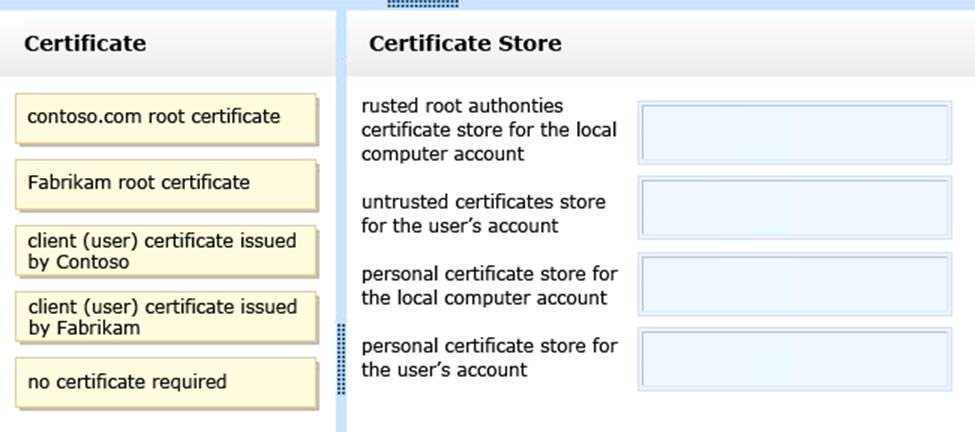Viewport: 975px width, 432px height.
Task: Grab the dotted grip handle at top
Action: tap(422, 4)
